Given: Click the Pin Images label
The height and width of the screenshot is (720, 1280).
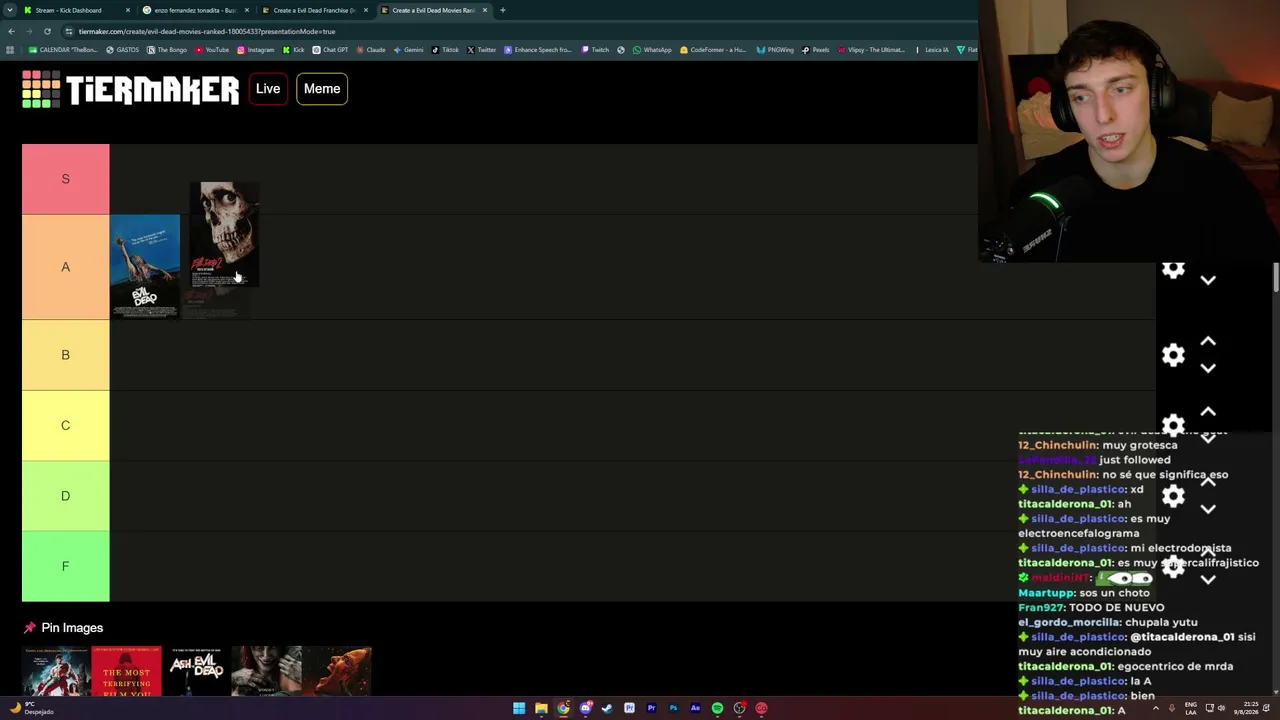Looking at the screenshot, I should point(72,628).
